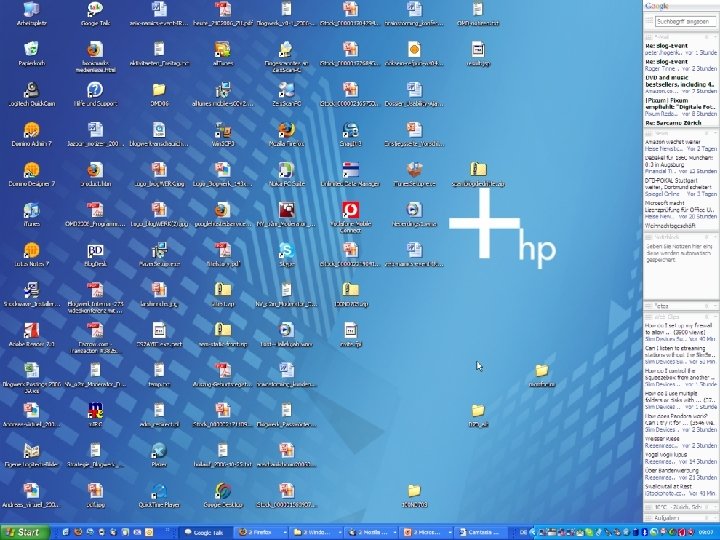
Task: Select the Vodafone Mobile Connect shortcut
Action: tap(350, 218)
